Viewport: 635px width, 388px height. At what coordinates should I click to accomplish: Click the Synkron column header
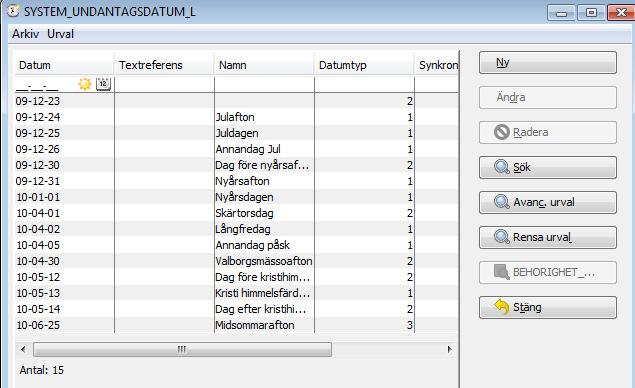437,65
